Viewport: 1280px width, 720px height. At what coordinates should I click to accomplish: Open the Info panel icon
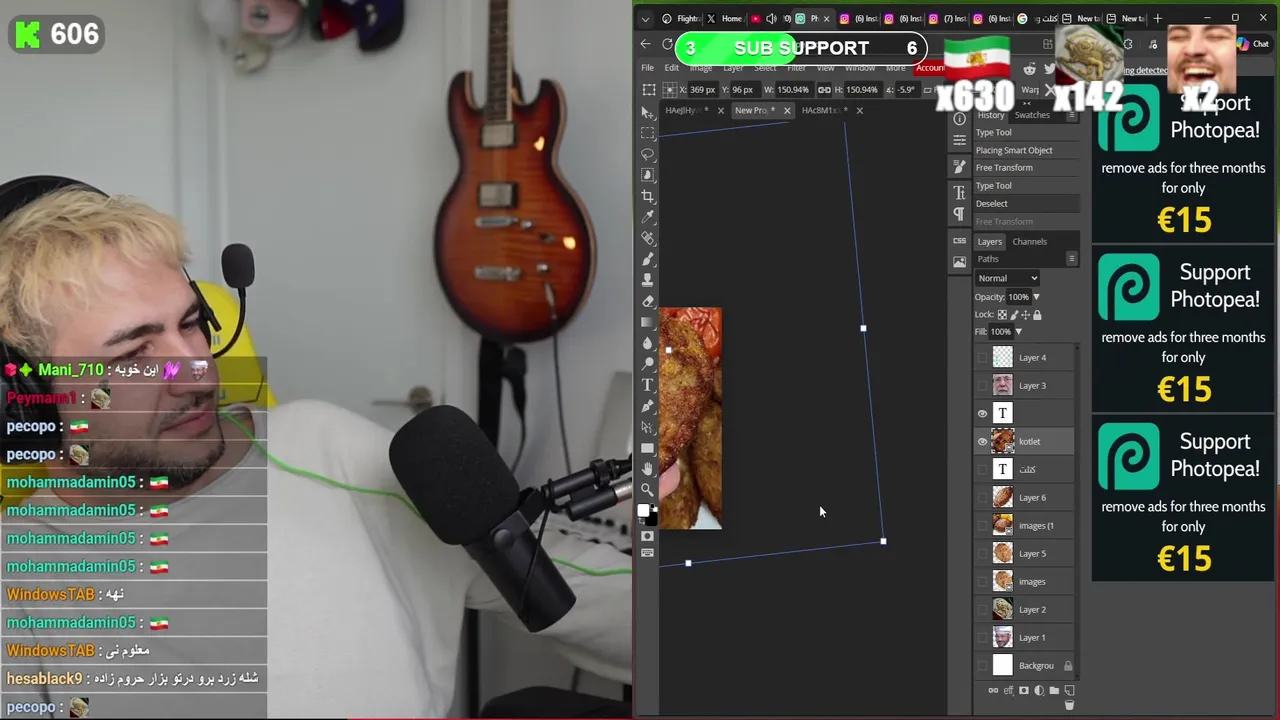959,119
